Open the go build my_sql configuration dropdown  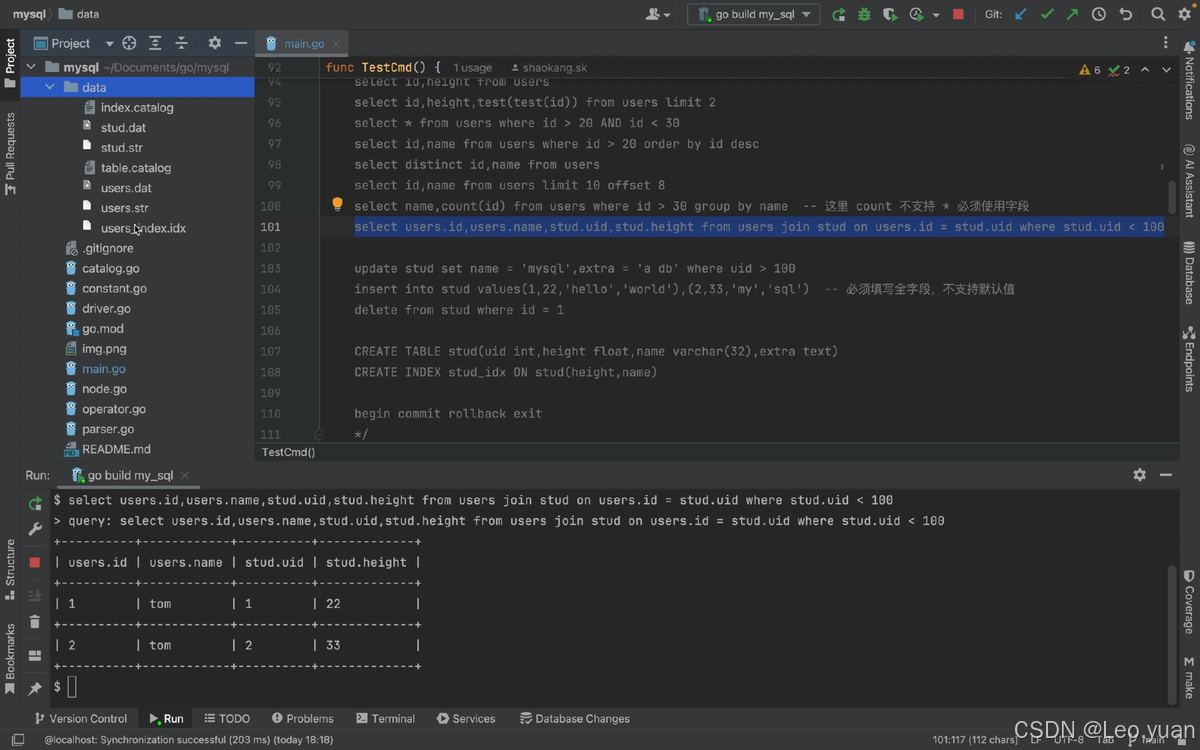pyautogui.click(x=754, y=14)
